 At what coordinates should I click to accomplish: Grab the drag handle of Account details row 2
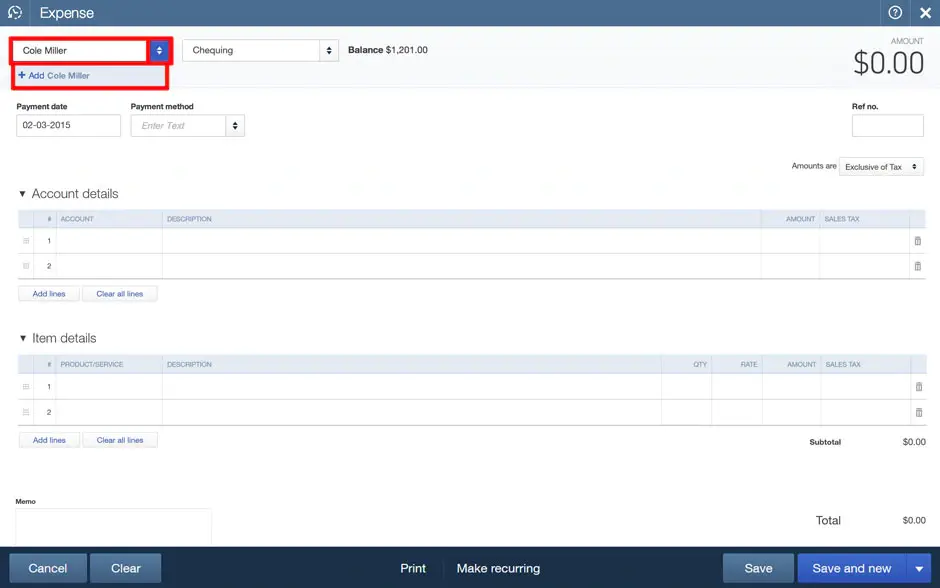point(26,266)
